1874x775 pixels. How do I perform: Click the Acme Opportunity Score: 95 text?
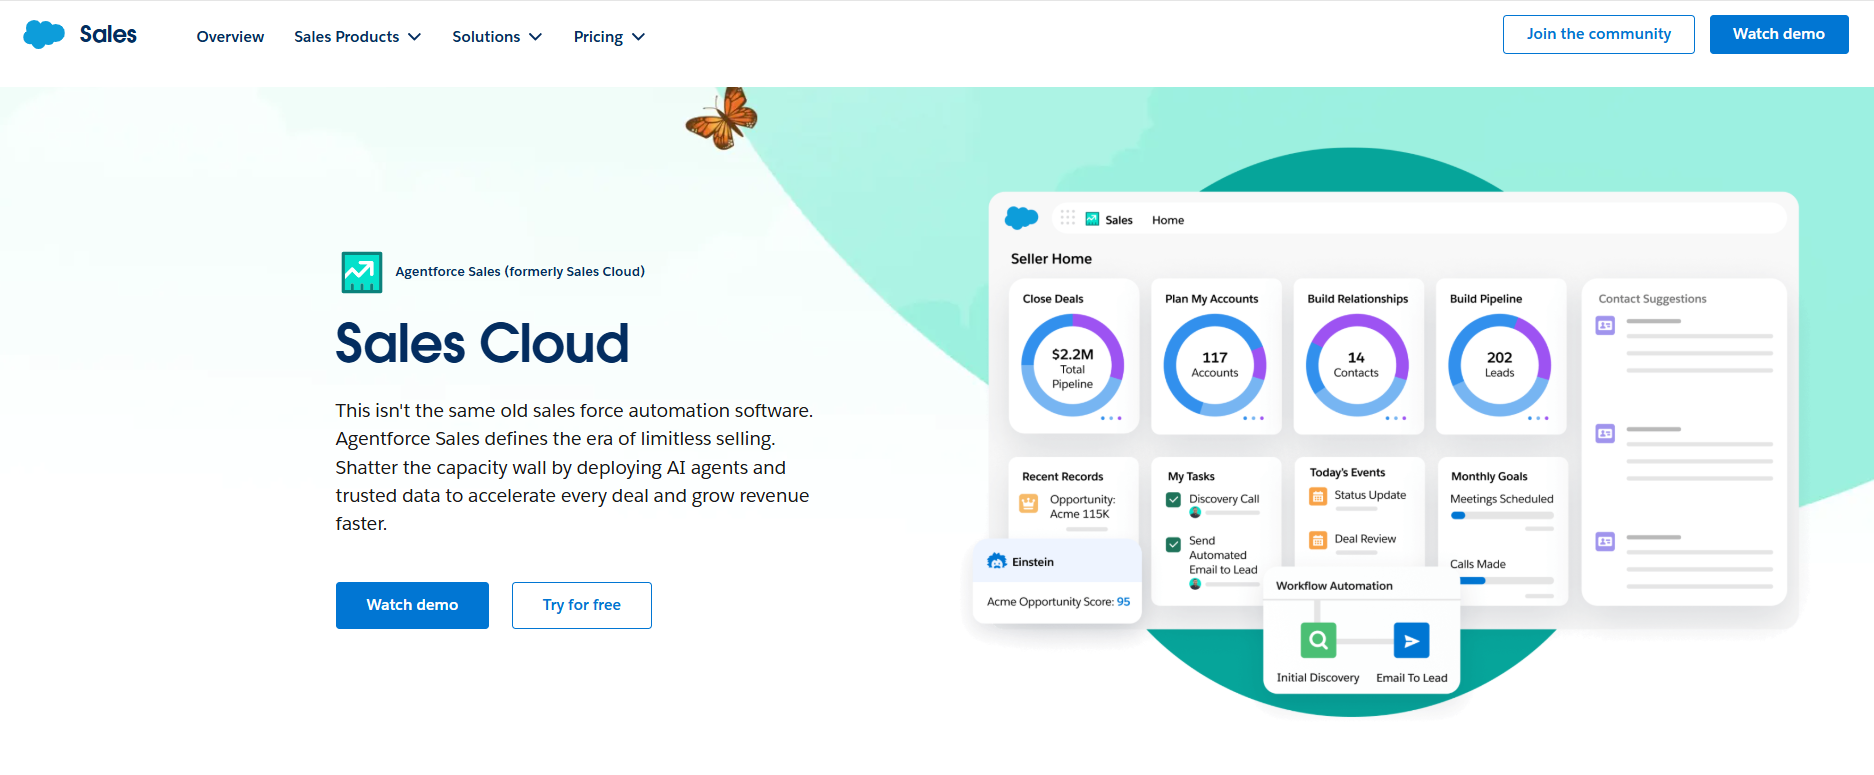coord(1058,602)
